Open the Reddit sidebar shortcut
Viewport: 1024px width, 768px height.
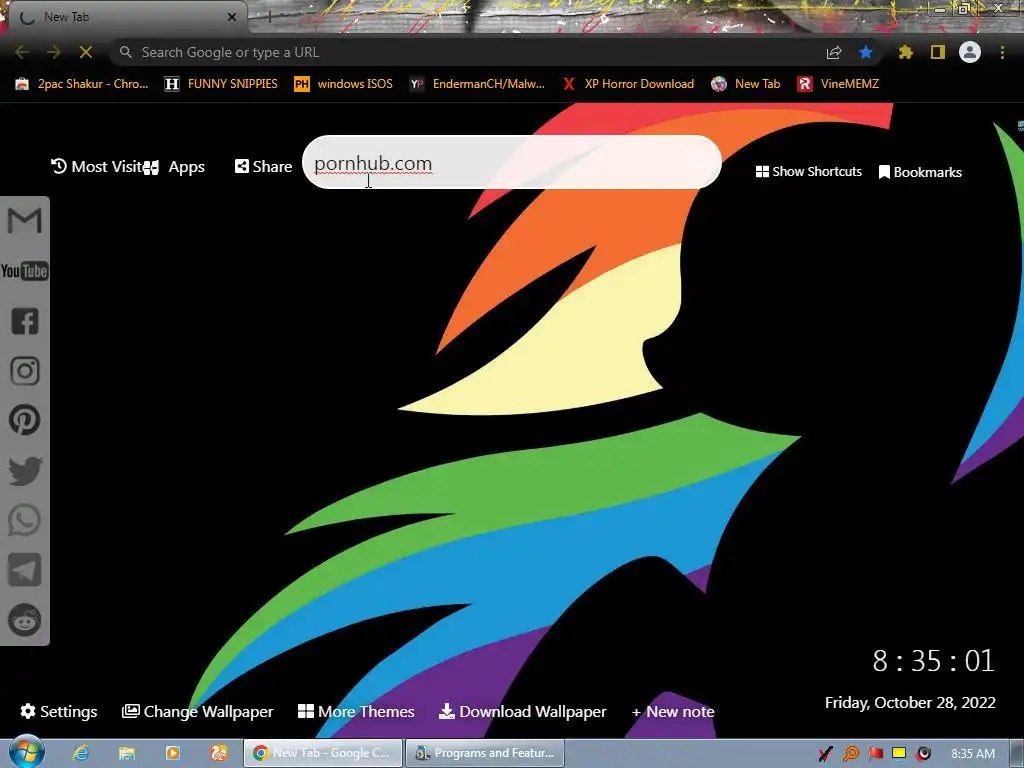25,620
